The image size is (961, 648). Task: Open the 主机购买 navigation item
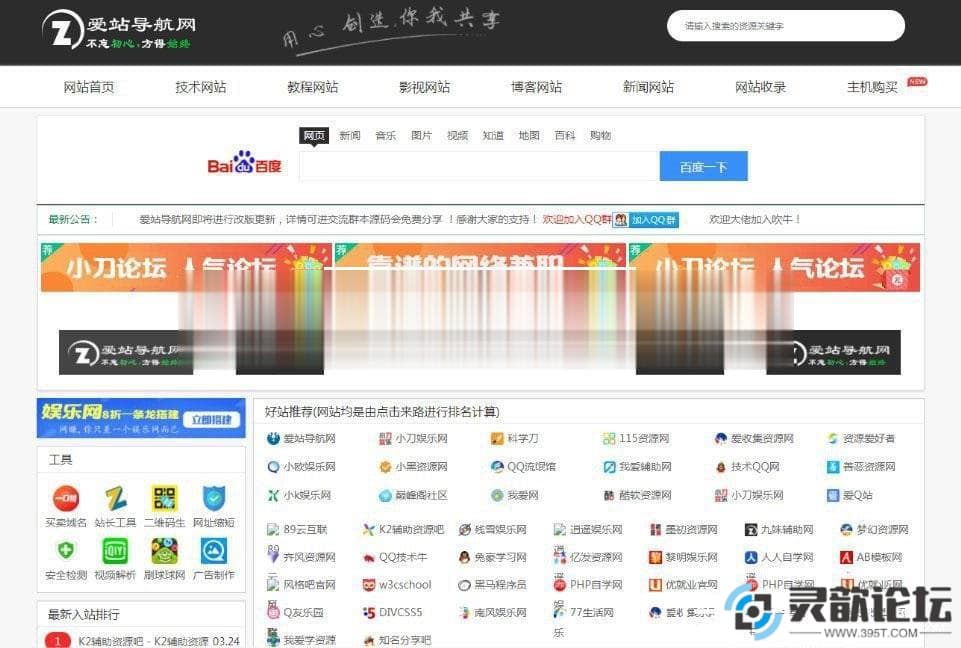pos(872,87)
